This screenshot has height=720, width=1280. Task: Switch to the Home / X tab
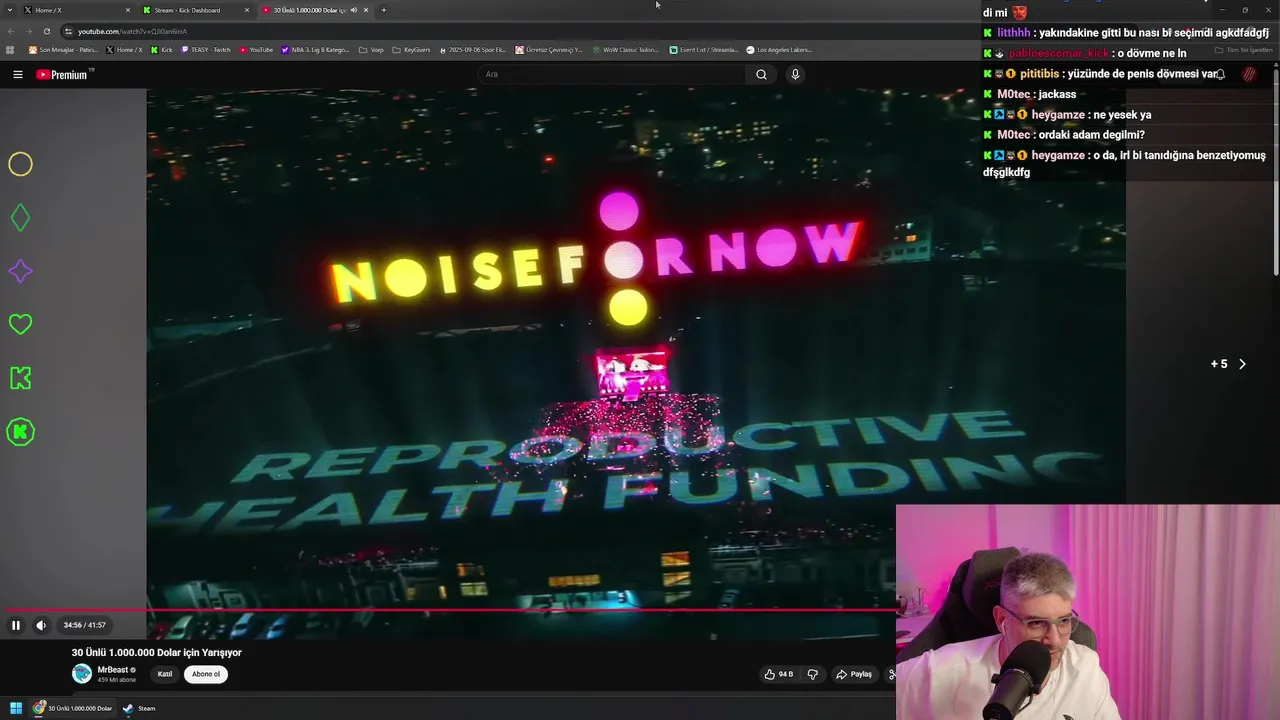tap(70, 10)
